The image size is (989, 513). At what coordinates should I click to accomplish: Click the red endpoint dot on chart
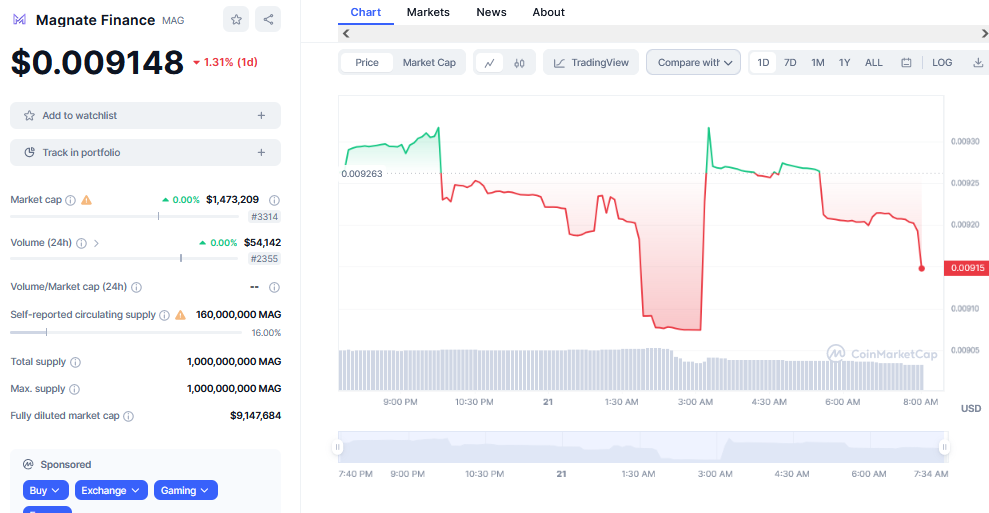tap(922, 269)
